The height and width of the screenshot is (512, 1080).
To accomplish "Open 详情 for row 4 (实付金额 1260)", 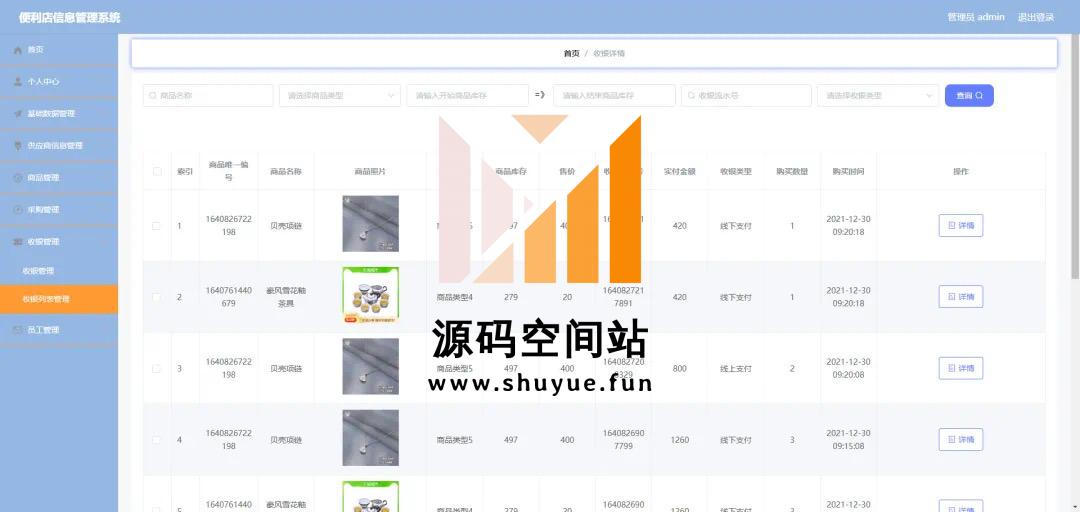I will 960,440.
